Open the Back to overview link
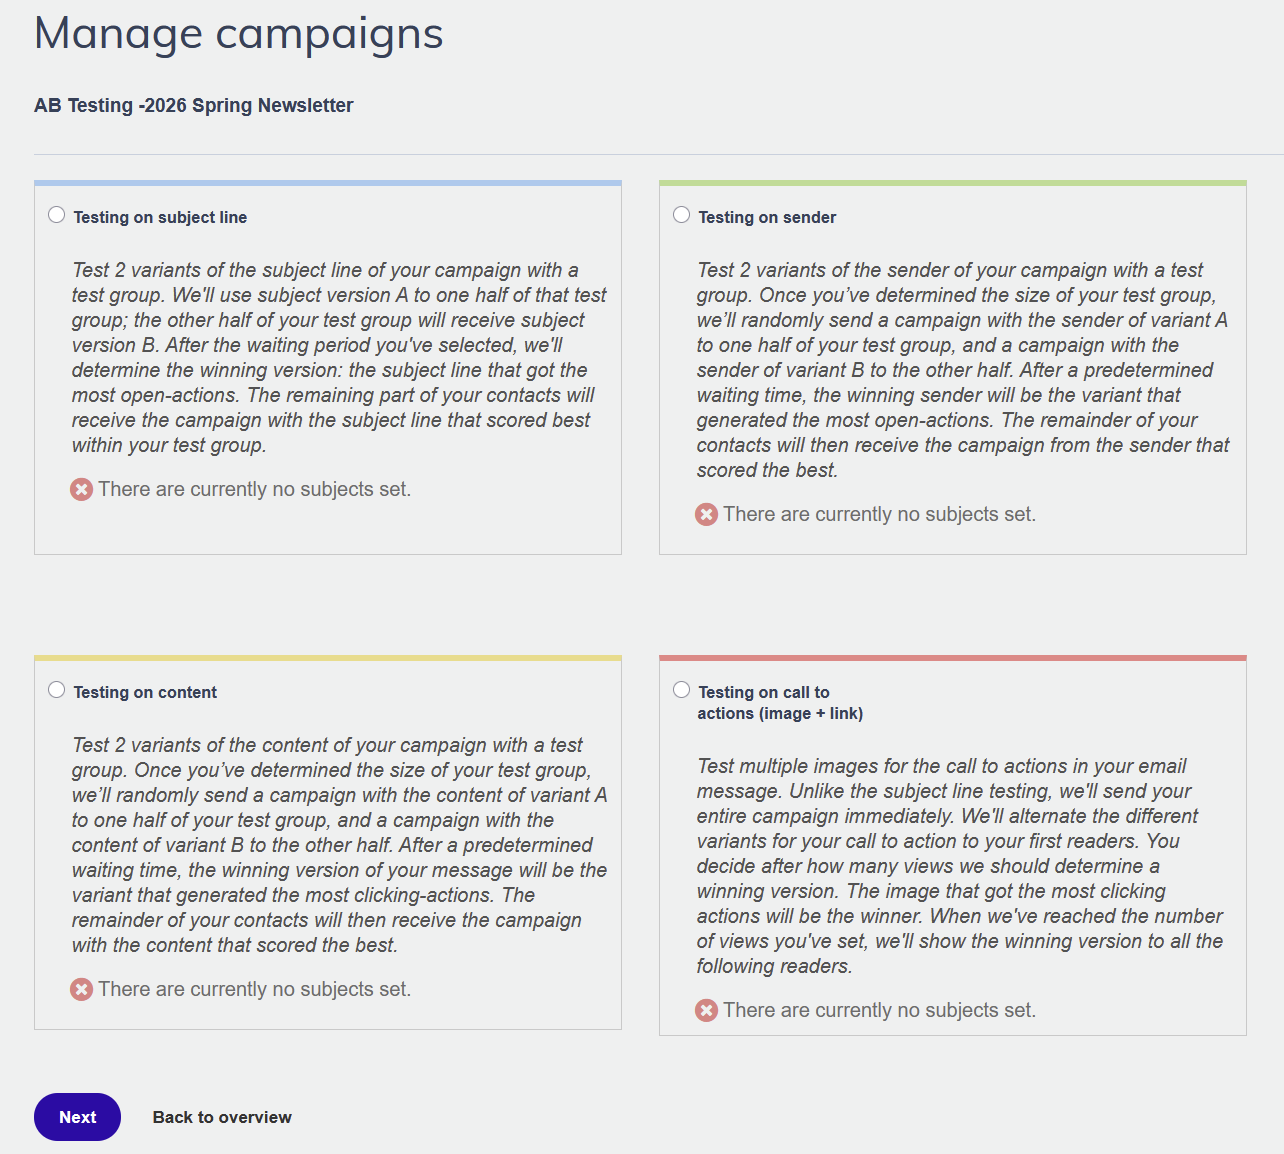Image resolution: width=1284 pixels, height=1154 pixels. [x=222, y=1117]
